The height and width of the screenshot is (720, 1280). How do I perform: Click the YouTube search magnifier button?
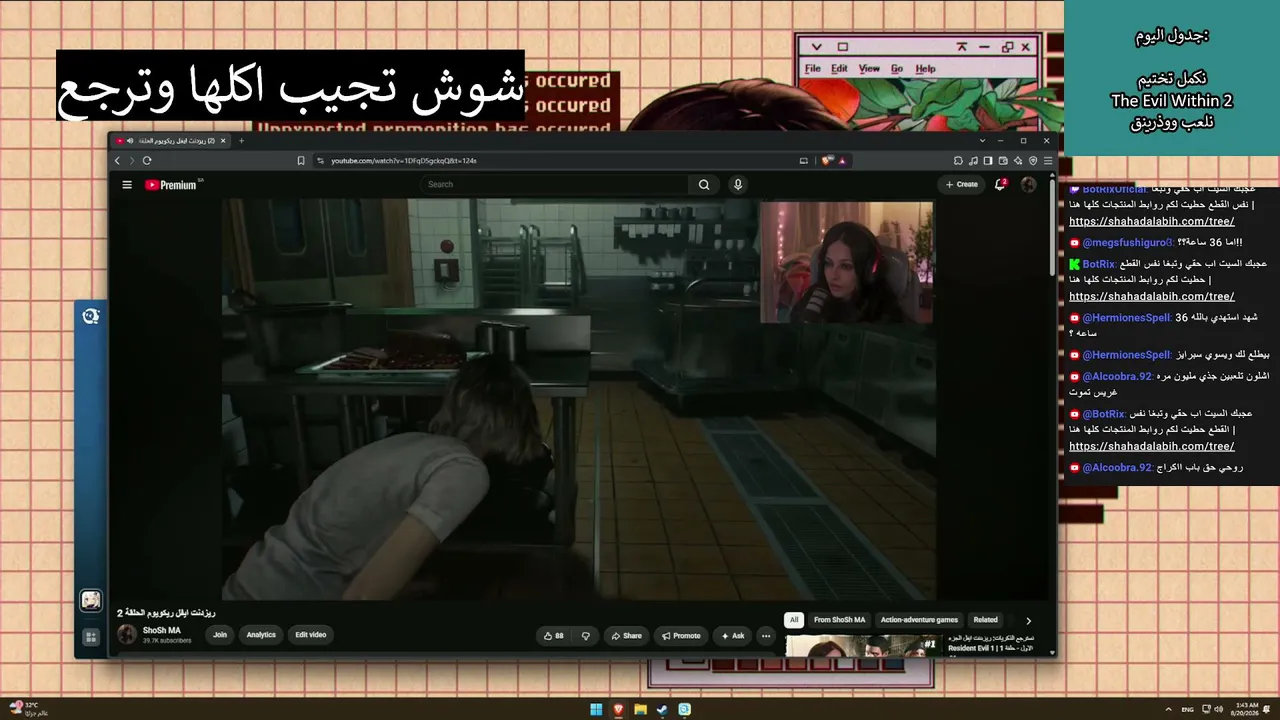tap(704, 185)
